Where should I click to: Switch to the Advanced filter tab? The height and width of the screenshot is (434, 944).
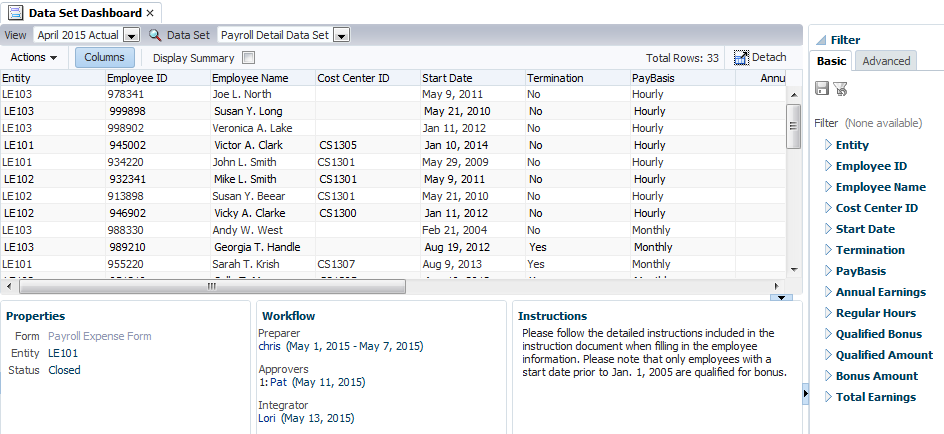(x=886, y=61)
